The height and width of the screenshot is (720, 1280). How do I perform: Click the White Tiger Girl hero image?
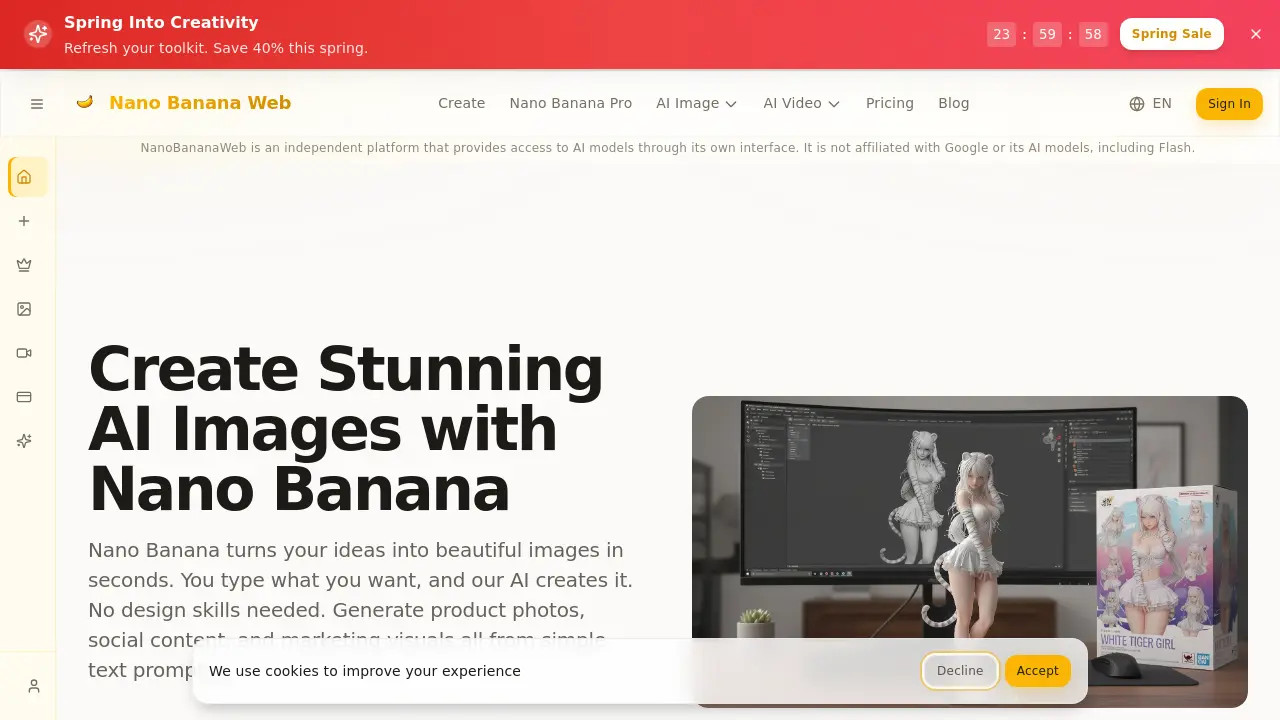click(x=970, y=552)
